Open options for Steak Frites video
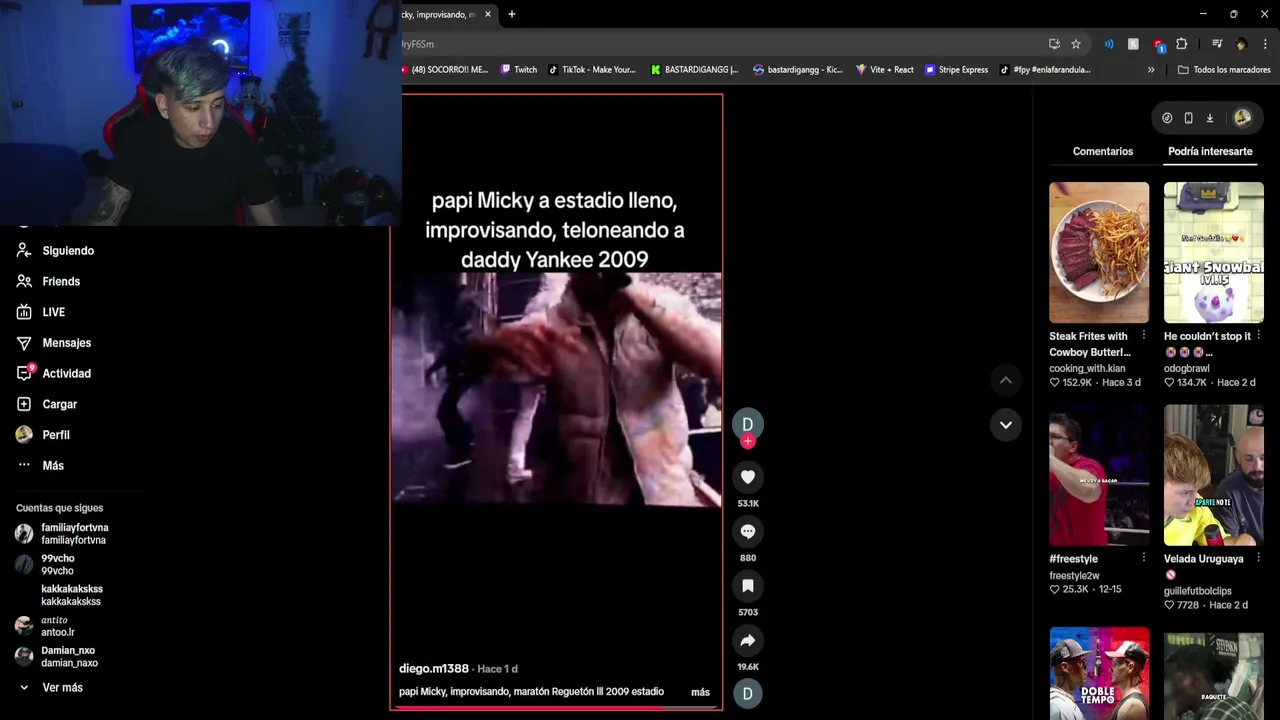This screenshot has height=720, width=1280. point(1144,336)
